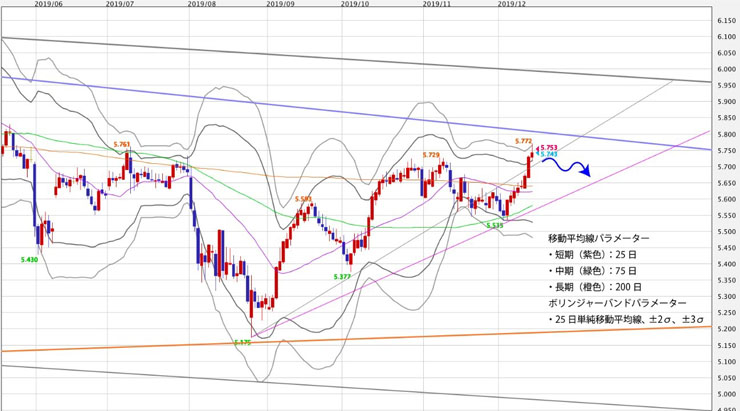Click the 6.150 price axis value
Image resolution: width=740 pixels, height=411 pixels.
[727, 21]
